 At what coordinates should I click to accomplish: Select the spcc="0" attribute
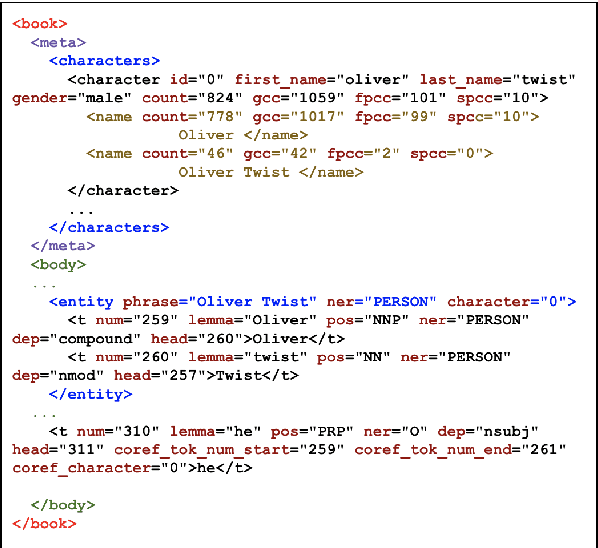point(447,154)
